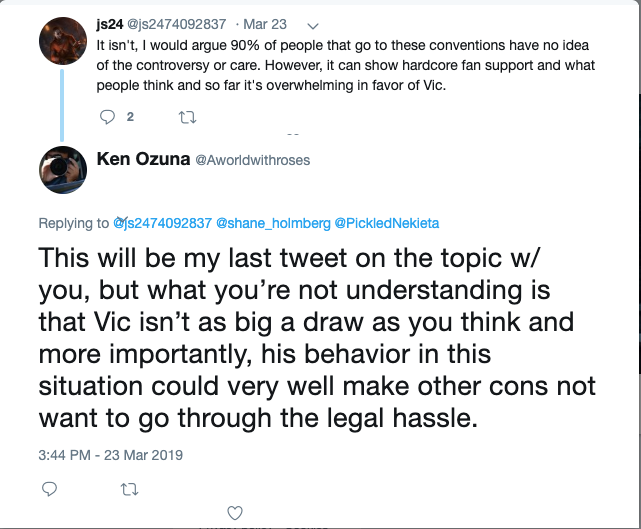Click the @PickledNekieta mention
Image resolution: width=641 pixels, height=529 pixels.
[x=387, y=223]
